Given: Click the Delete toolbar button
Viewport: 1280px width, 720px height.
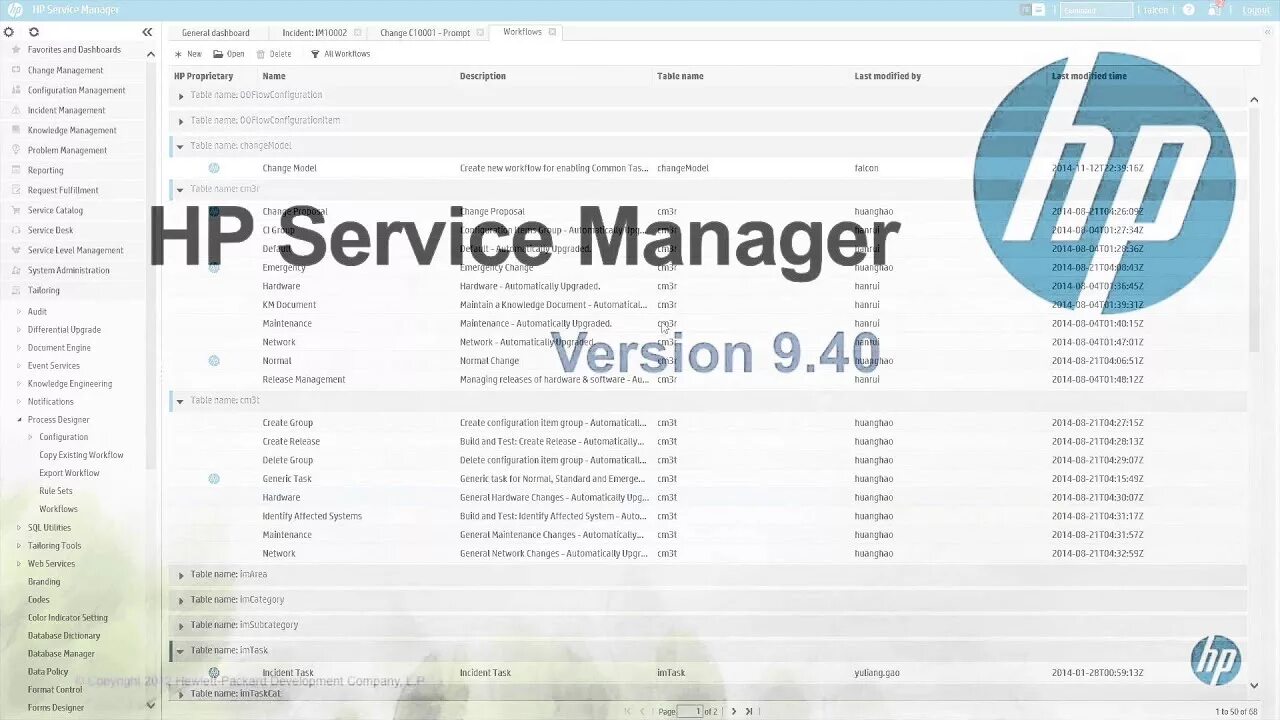Looking at the screenshot, I should (274, 54).
